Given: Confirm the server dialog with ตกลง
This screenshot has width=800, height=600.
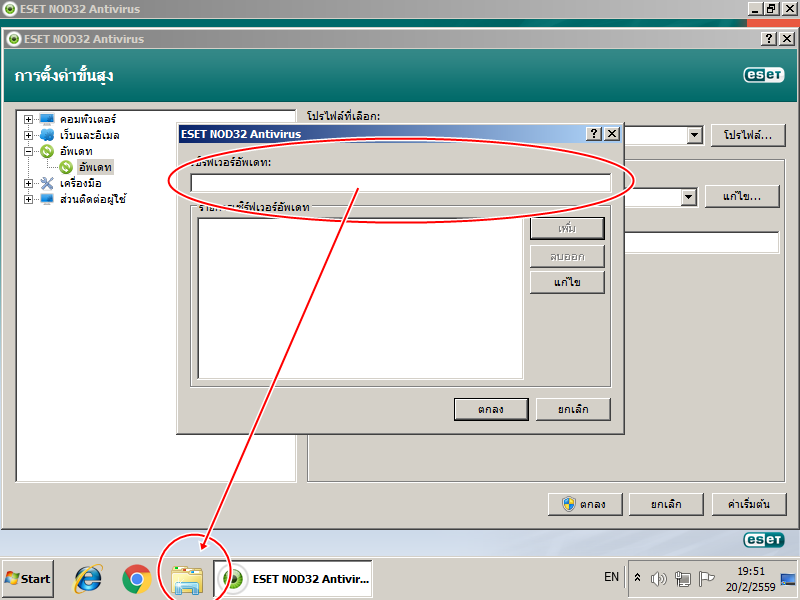Looking at the screenshot, I should [491, 409].
